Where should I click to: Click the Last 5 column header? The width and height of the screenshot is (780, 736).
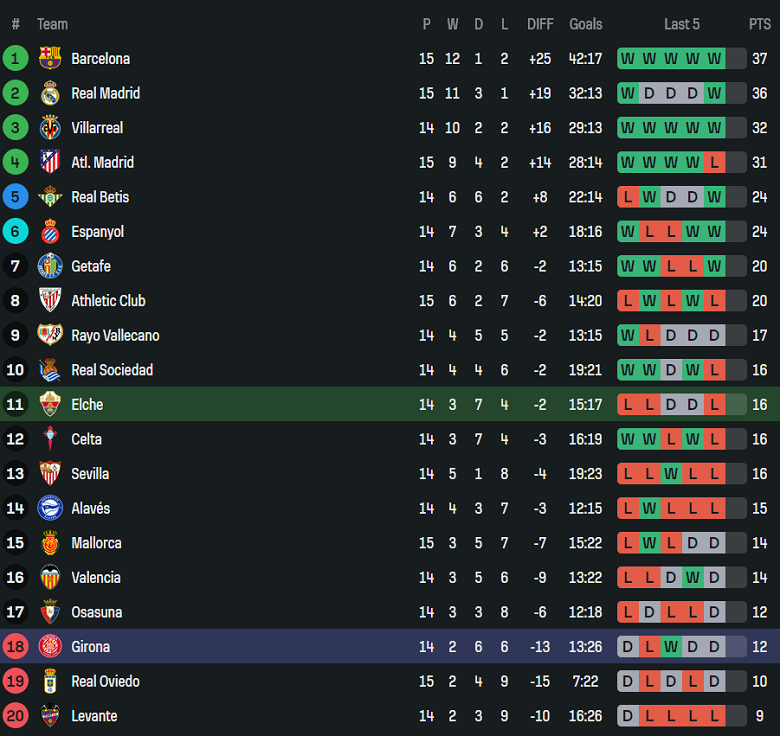pos(682,24)
